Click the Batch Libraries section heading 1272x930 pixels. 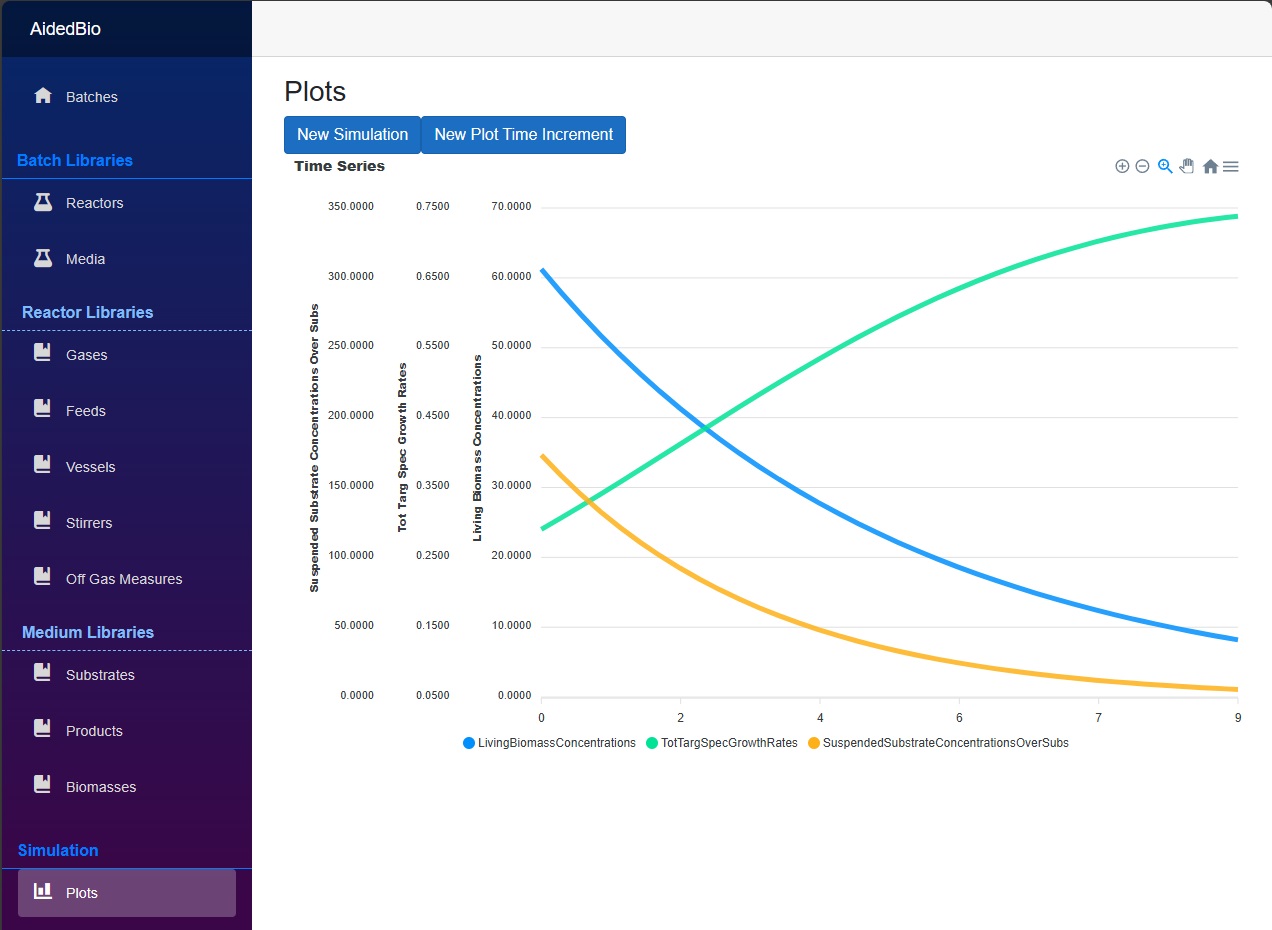[75, 160]
